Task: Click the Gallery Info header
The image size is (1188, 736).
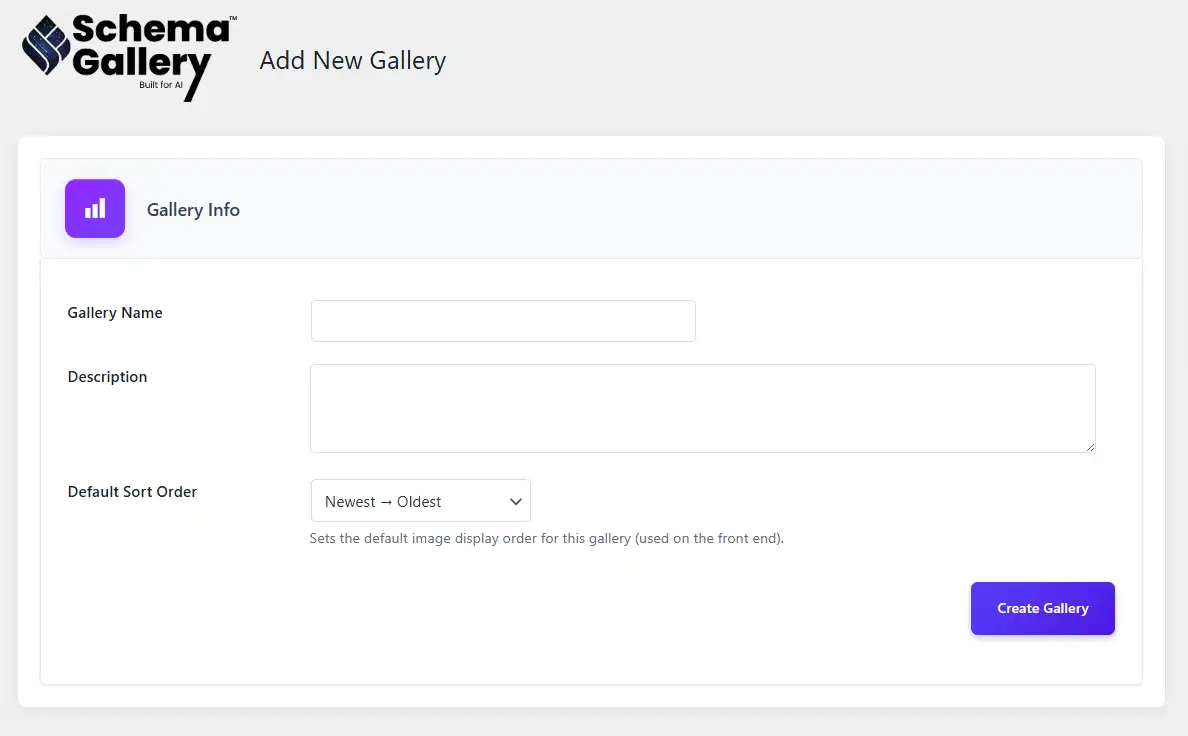Action: 193,209
